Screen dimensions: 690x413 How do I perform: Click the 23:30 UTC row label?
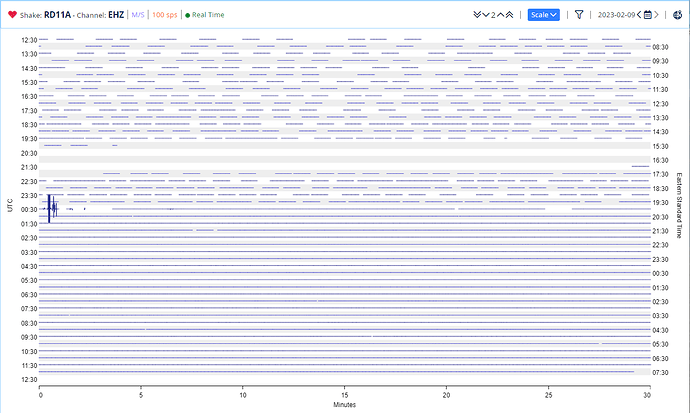click(x=29, y=195)
